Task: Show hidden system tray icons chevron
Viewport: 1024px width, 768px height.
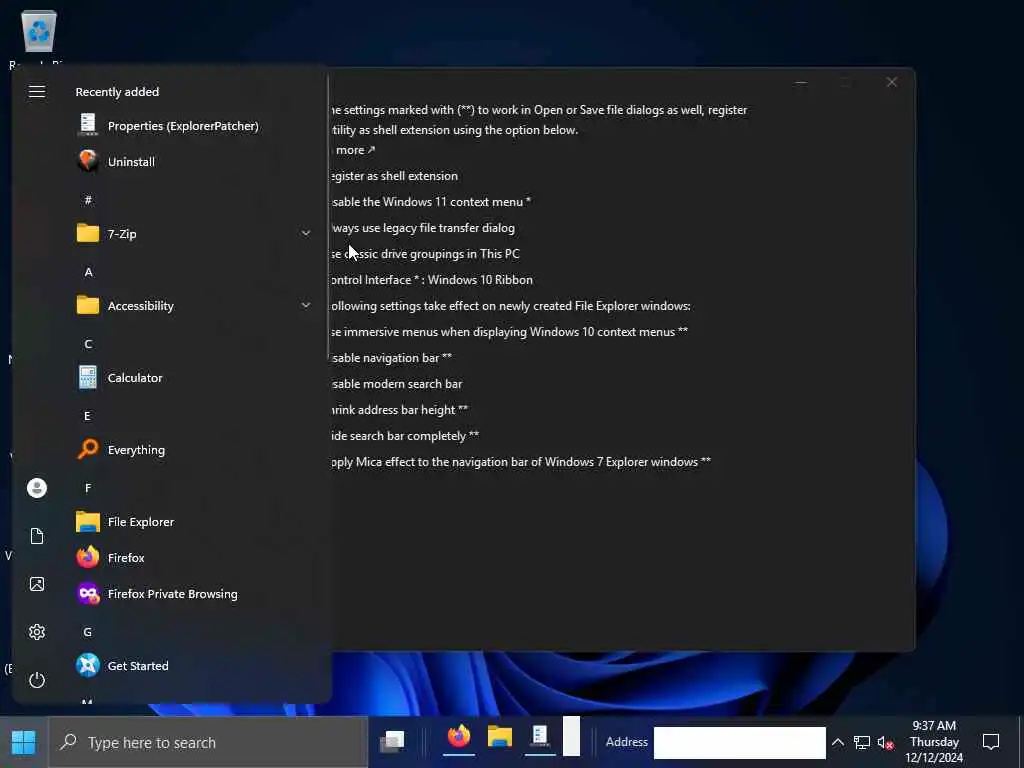Action: [x=838, y=742]
